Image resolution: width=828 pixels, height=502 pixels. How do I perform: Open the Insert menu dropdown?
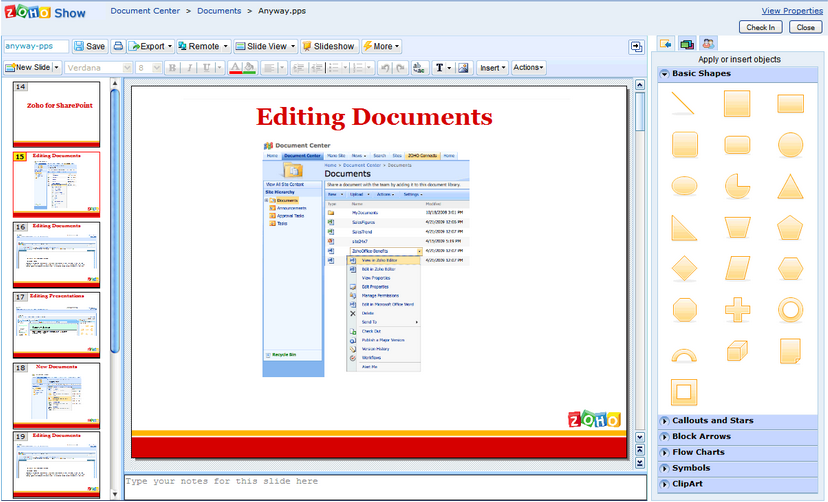pyautogui.click(x=492, y=68)
